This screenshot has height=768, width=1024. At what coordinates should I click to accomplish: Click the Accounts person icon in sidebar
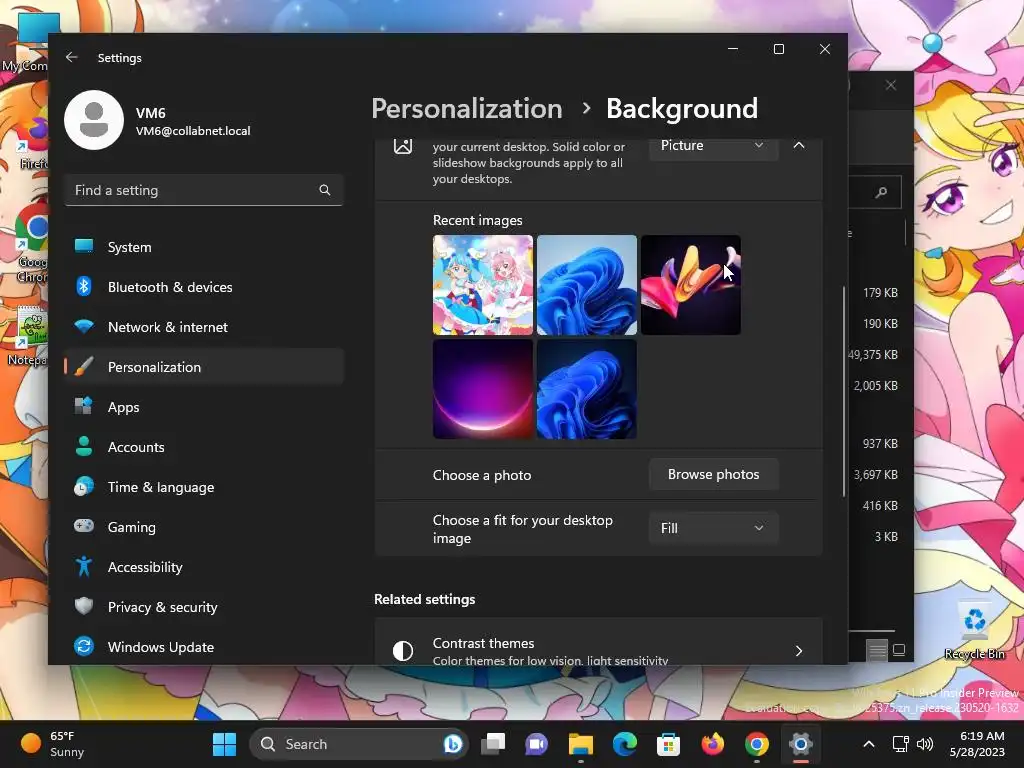click(x=84, y=446)
